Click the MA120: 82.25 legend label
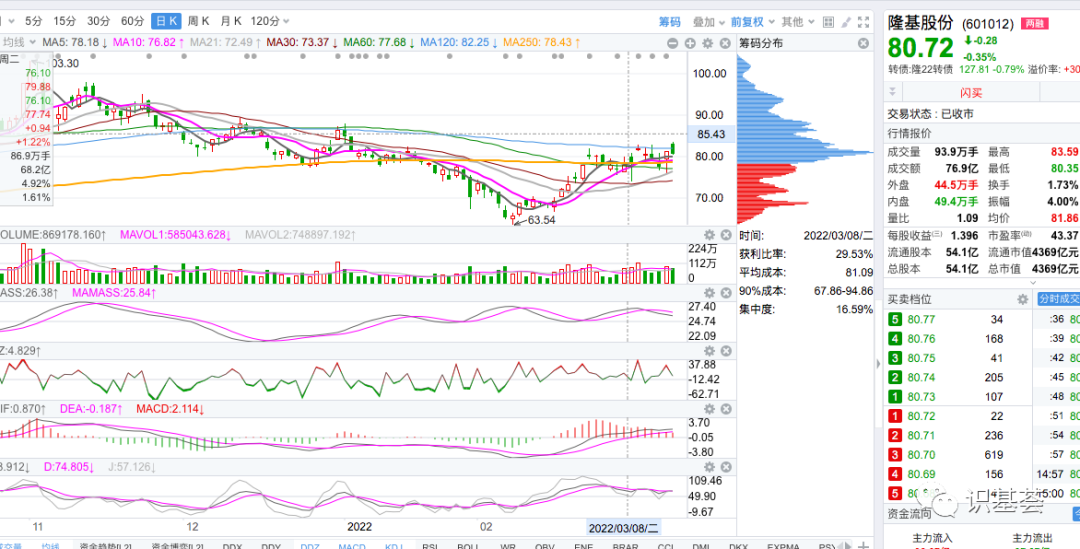This screenshot has width=1080, height=549. (x=459, y=43)
